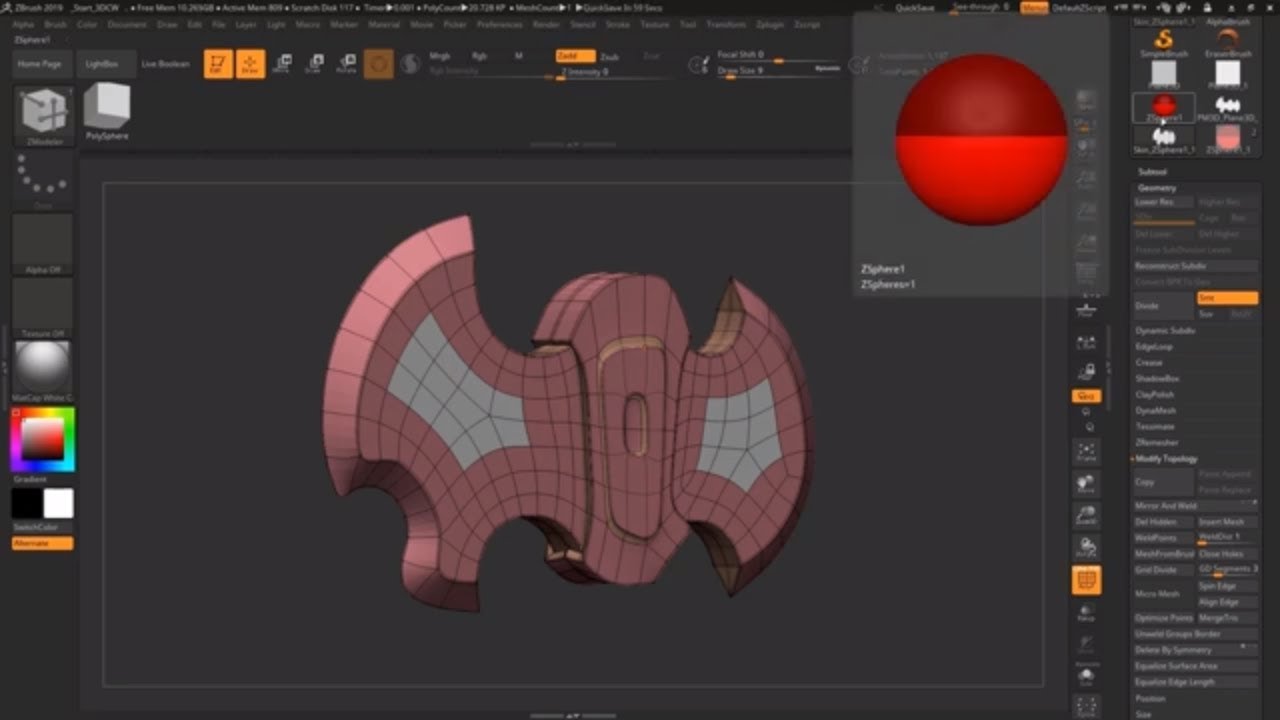
Task: Click Mirror And Weld button
Action: click(1195, 506)
